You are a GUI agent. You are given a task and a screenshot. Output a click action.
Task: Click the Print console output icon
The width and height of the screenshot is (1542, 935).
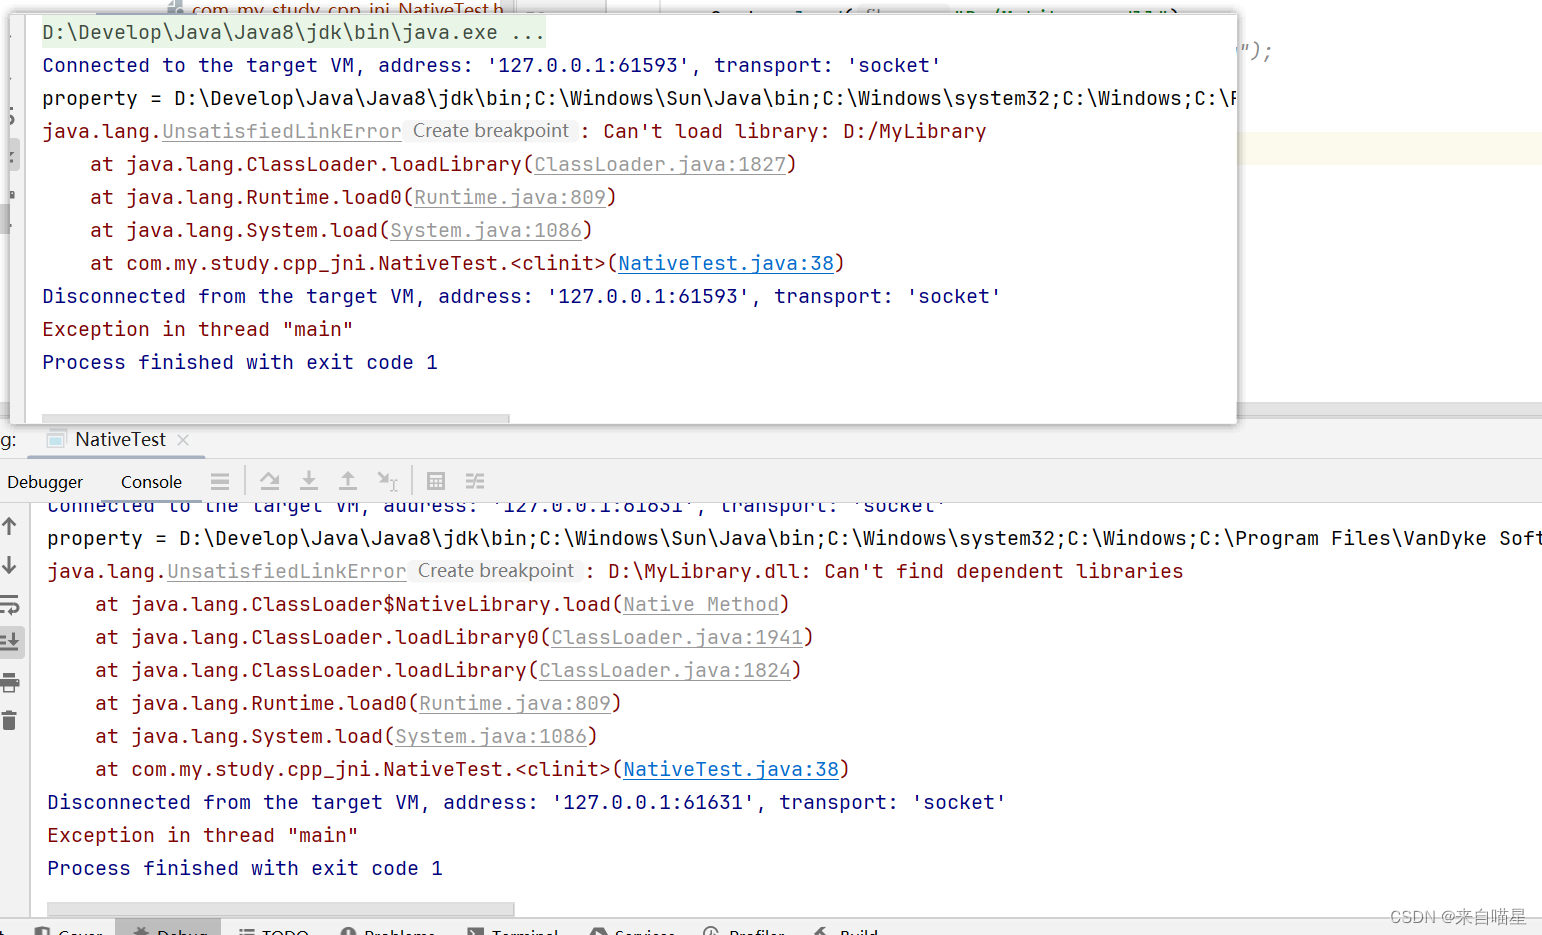(10, 683)
